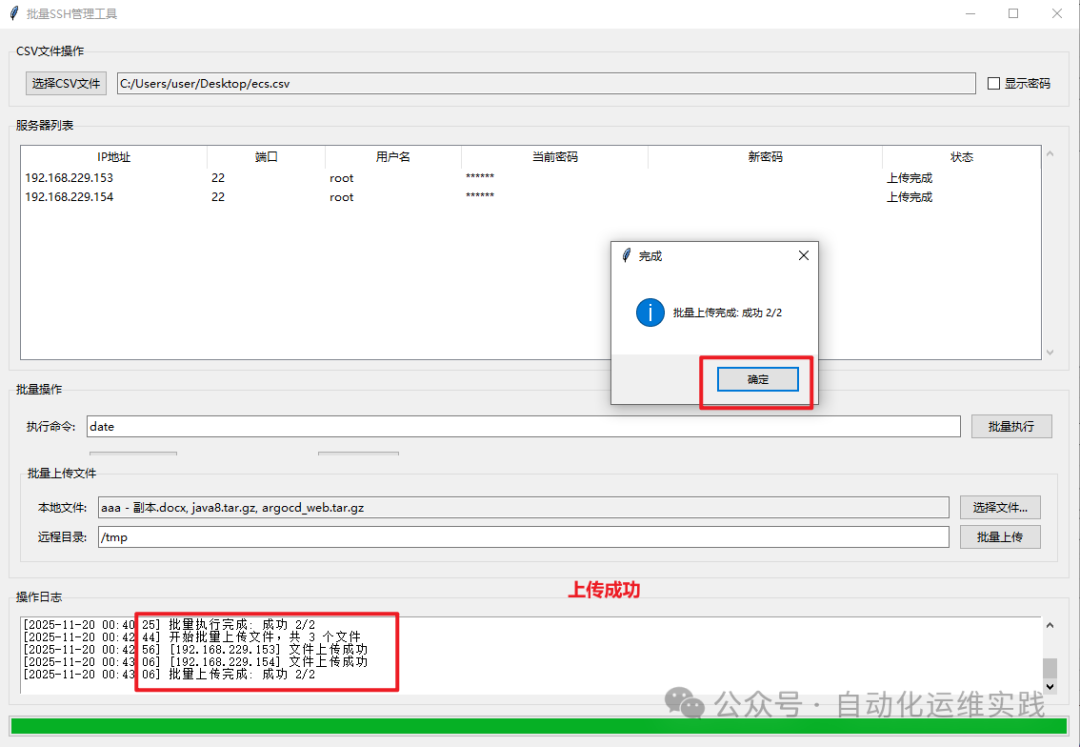
Task: Click the root username in the 192.168.229.153 row
Action: click(342, 178)
